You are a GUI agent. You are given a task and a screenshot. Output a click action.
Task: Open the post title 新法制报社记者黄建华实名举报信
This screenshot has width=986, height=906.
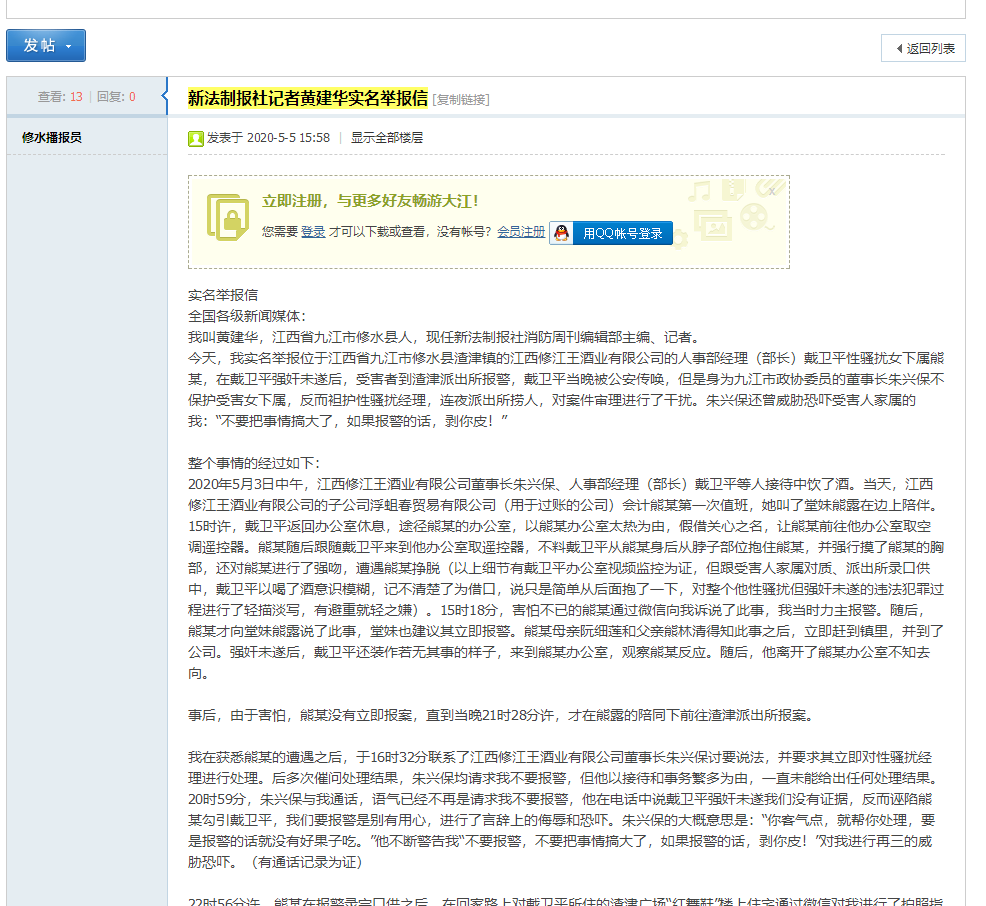point(307,98)
